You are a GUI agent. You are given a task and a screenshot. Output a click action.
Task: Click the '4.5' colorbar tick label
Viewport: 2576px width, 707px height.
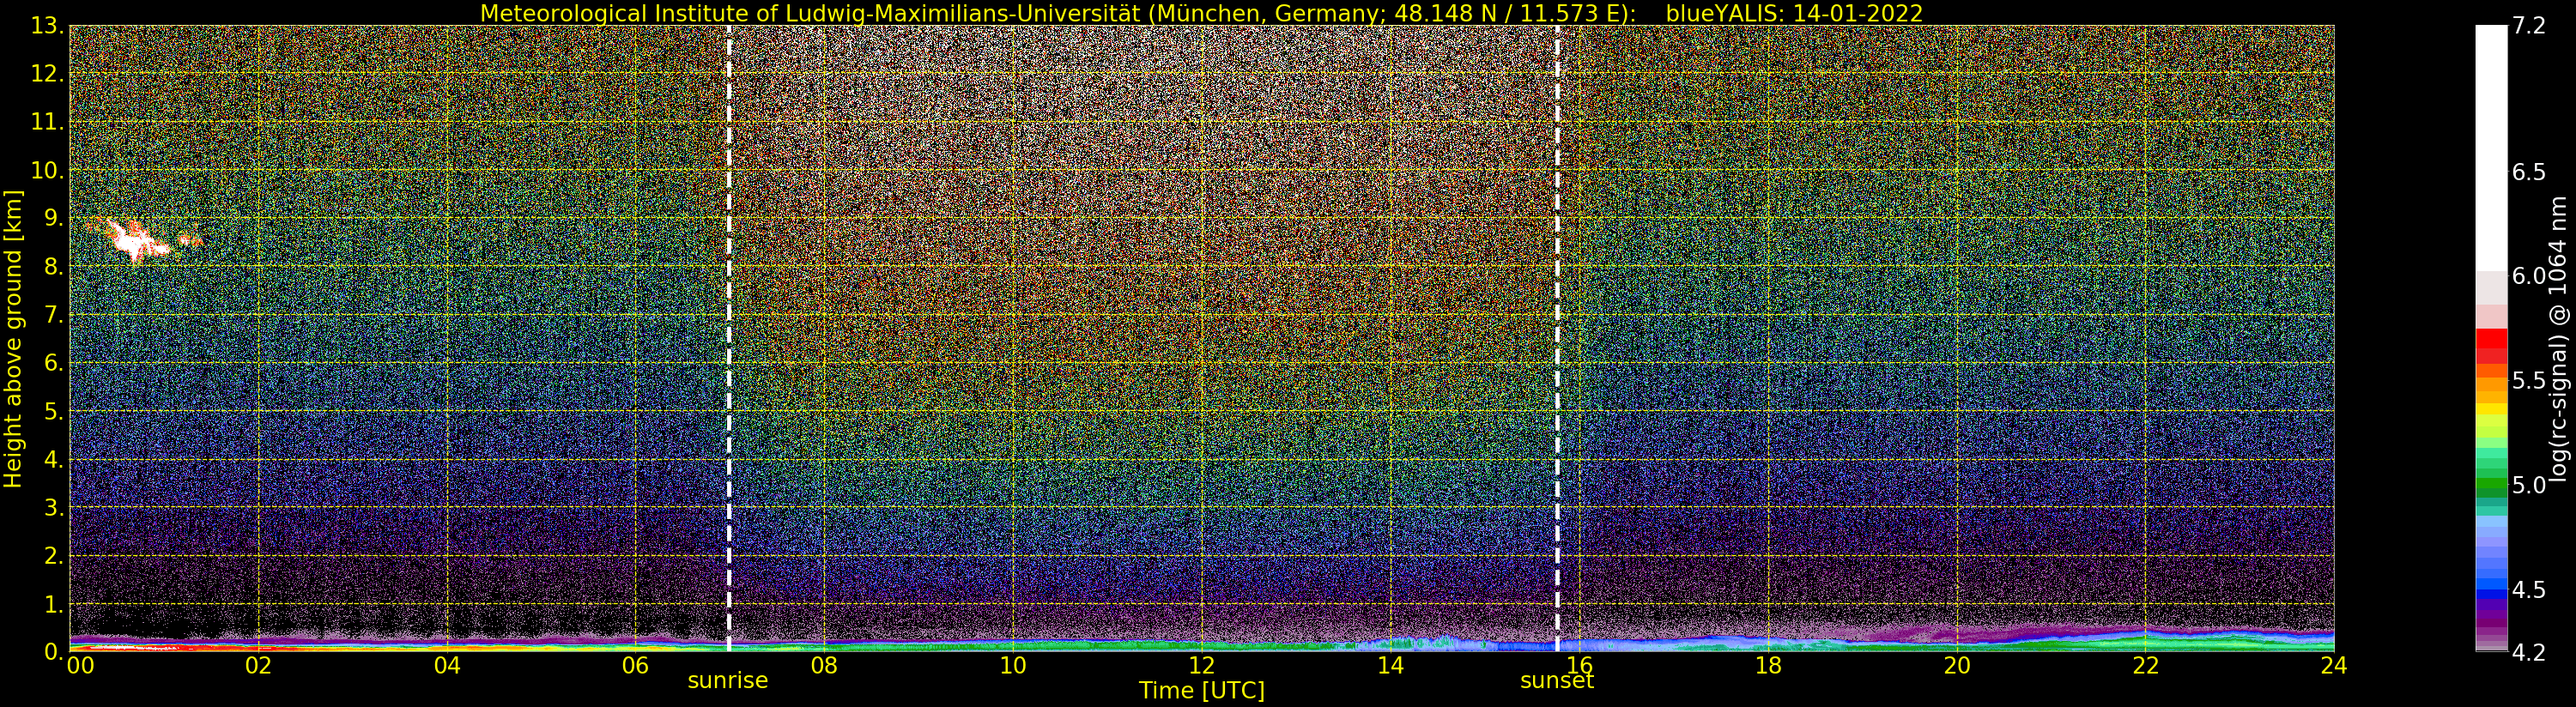point(2529,589)
